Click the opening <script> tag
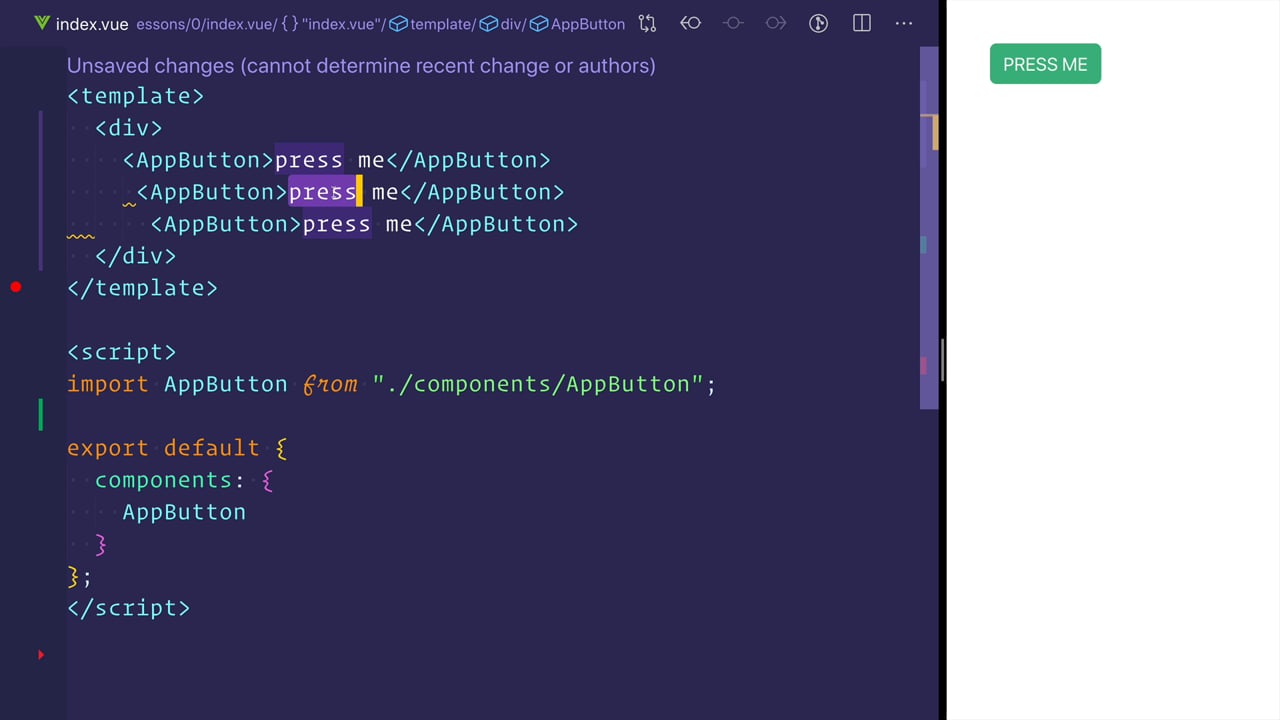 121,352
